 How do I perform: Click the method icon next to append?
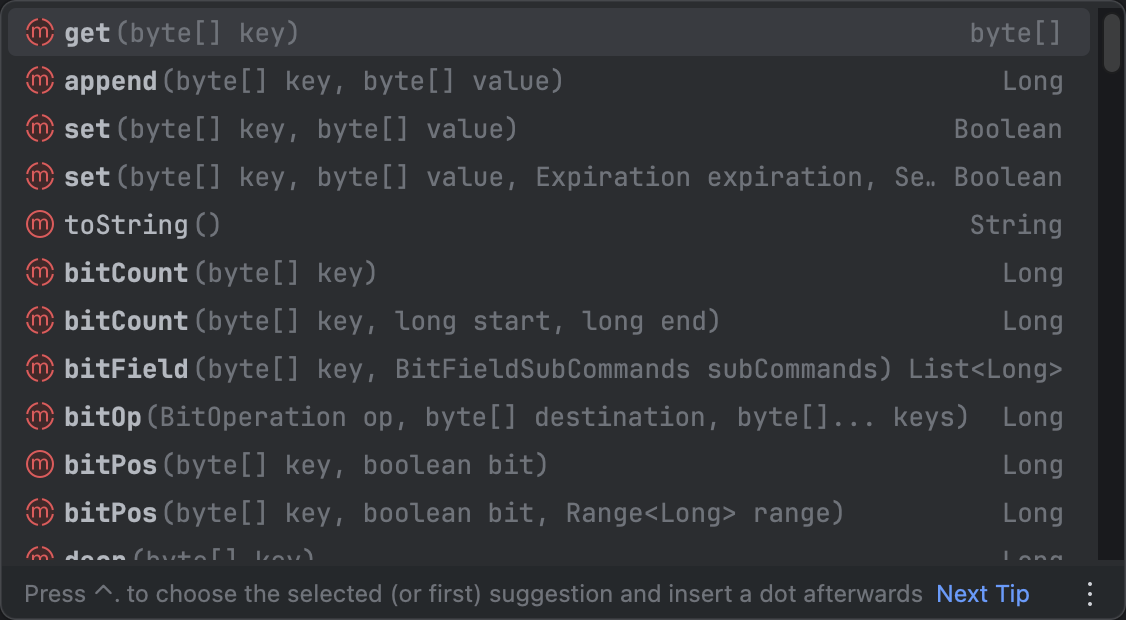[39, 81]
